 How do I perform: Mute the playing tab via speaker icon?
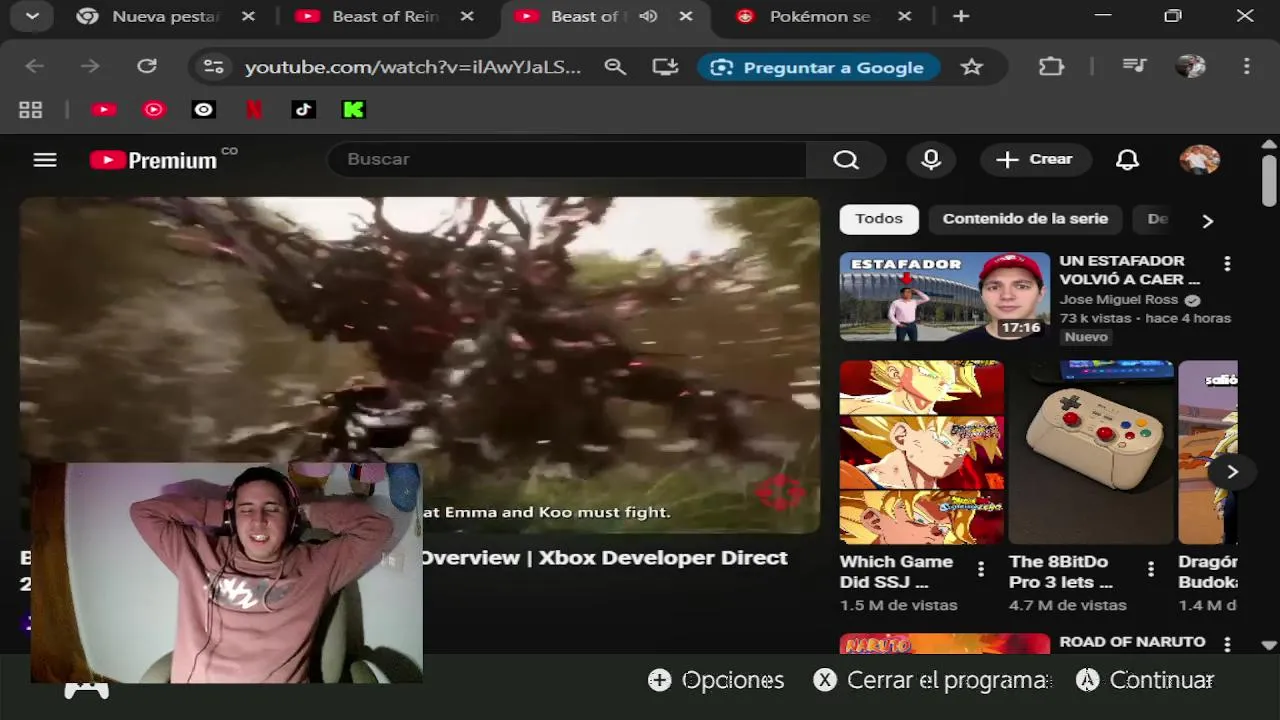click(648, 16)
